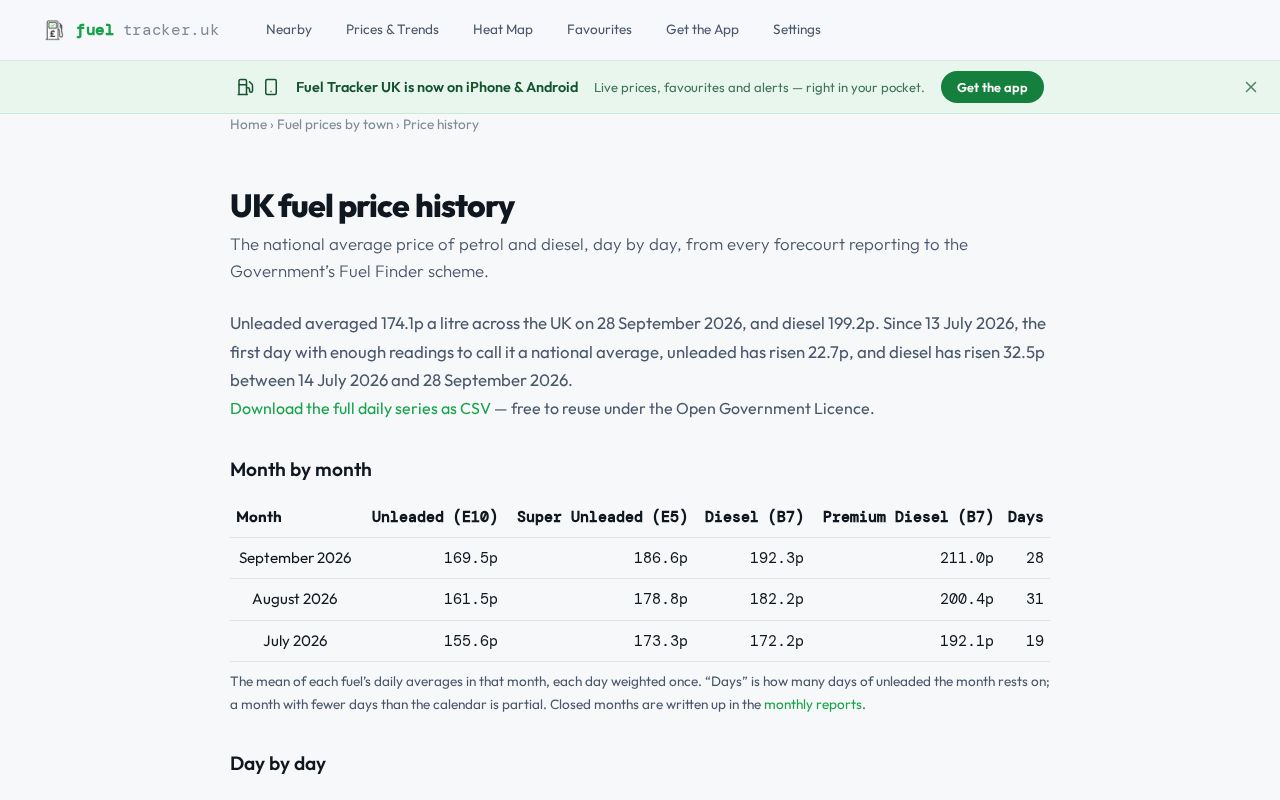Click the UK fuel price history heading
The height and width of the screenshot is (800, 1280).
click(372, 206)
